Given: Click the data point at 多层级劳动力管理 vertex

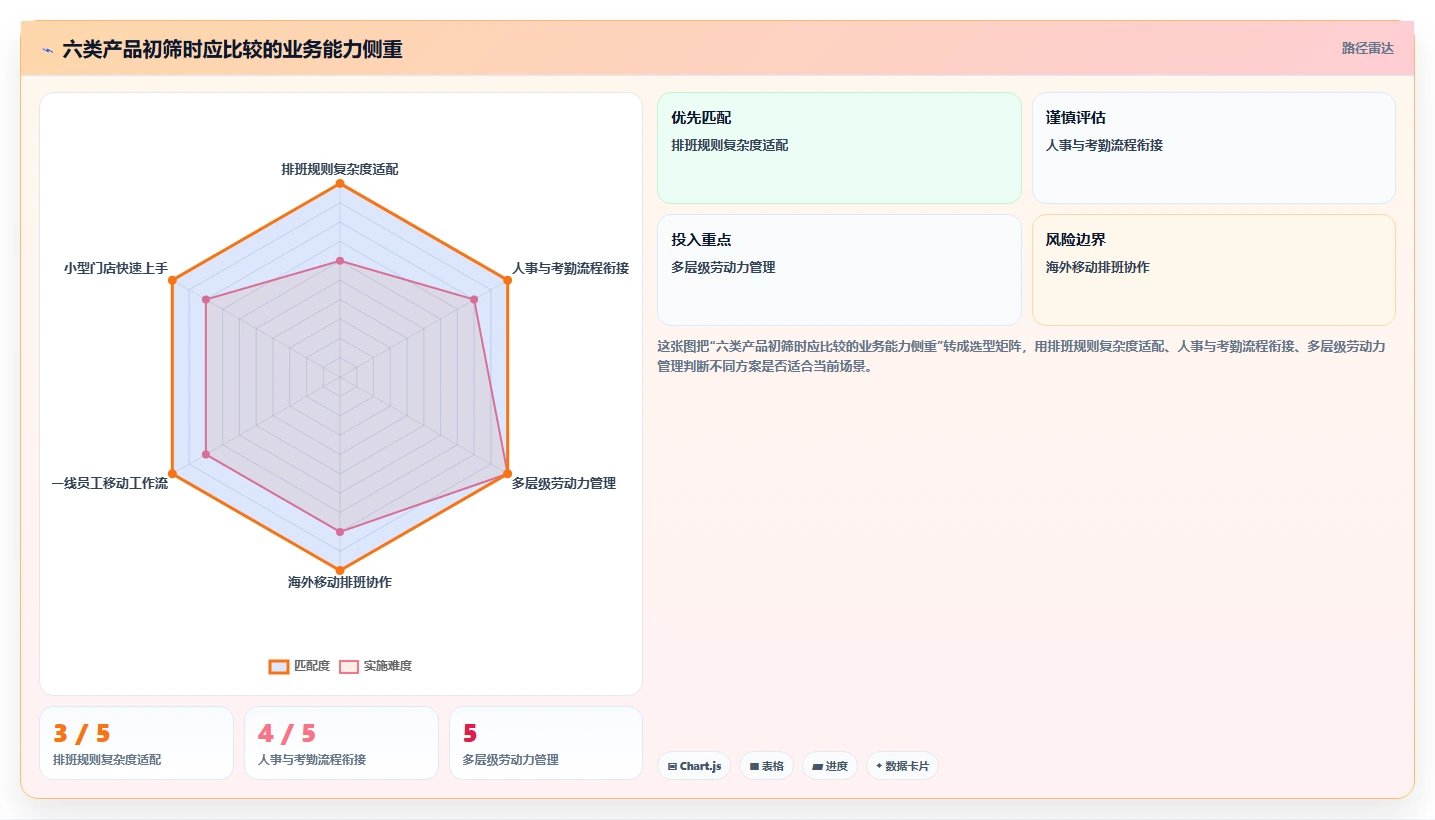Looking at the screenshot, I should (x=507, y=473).
